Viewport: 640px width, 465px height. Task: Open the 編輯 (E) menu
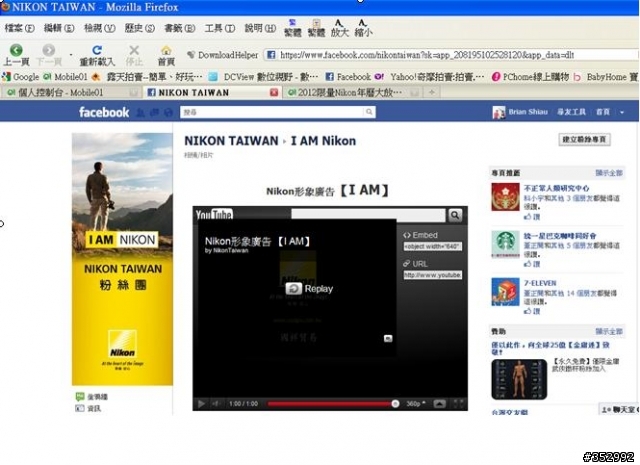click(x=59, y=28)
